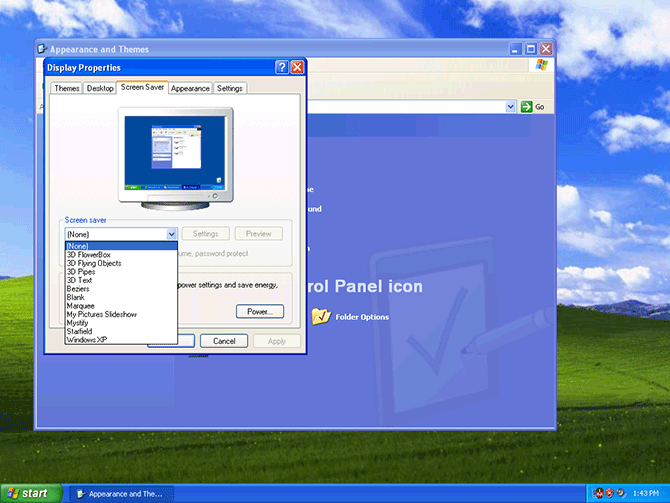Expand the address bar dropdown arrow
The image size is (670, 503).
(510, 107)
